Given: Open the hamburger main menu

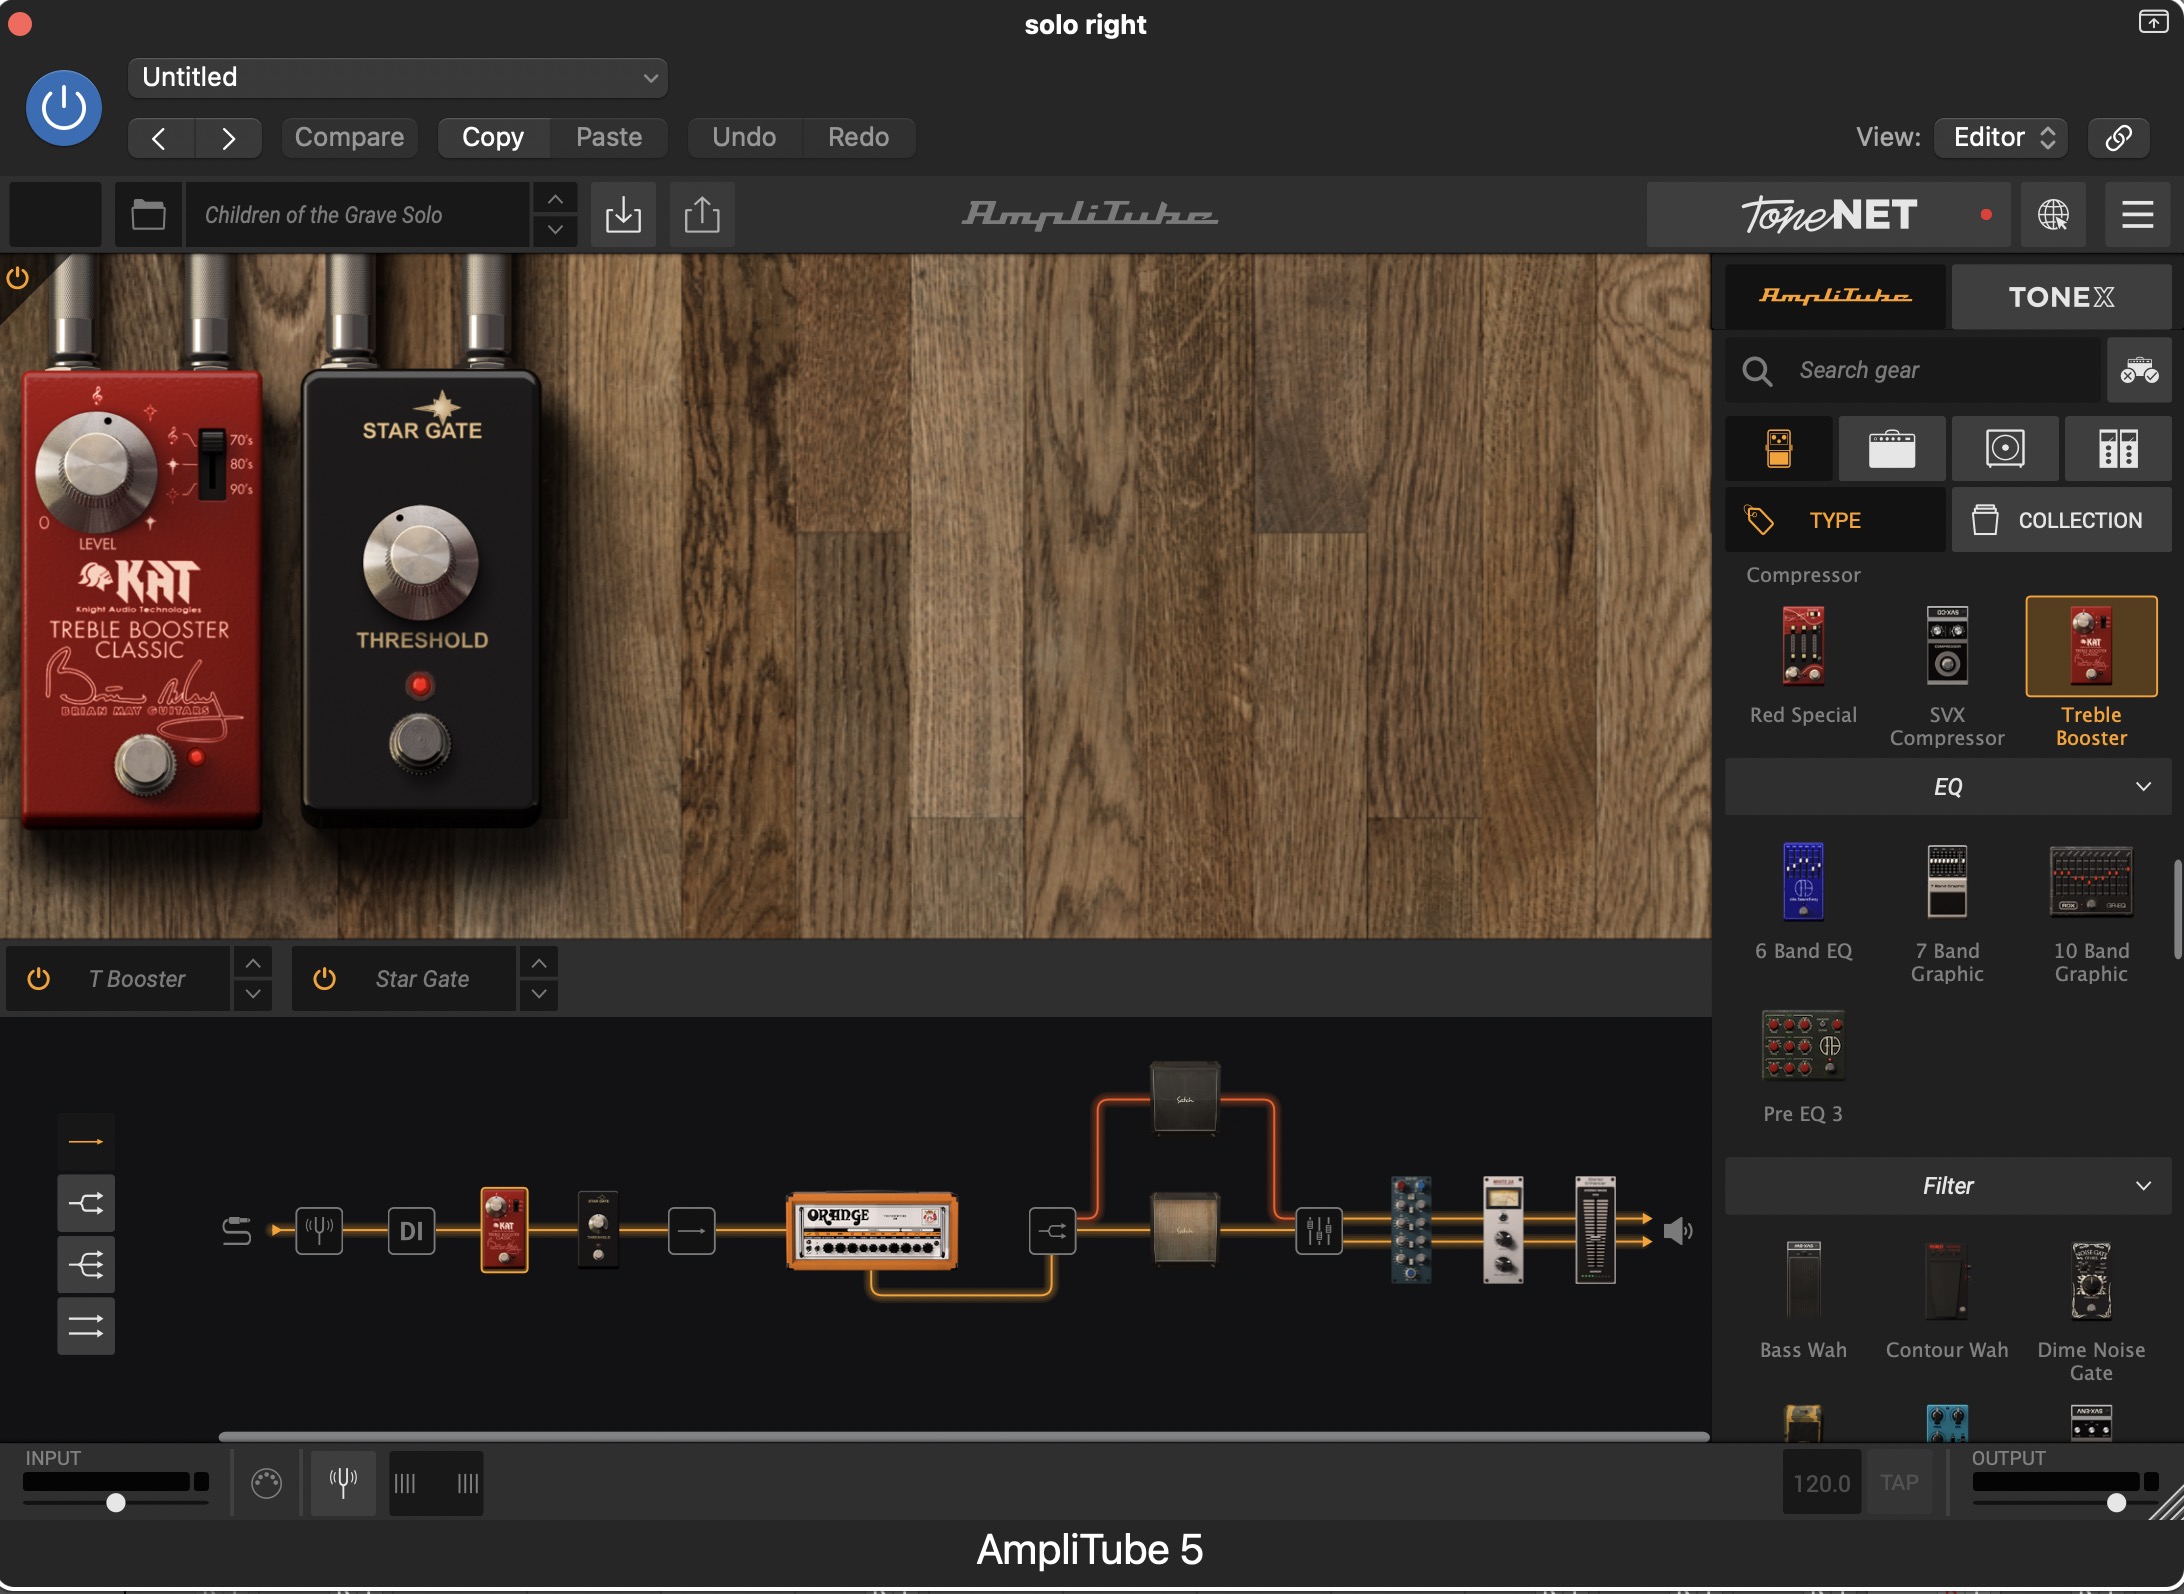Looking at the screenshot, I should [2137, 214].
